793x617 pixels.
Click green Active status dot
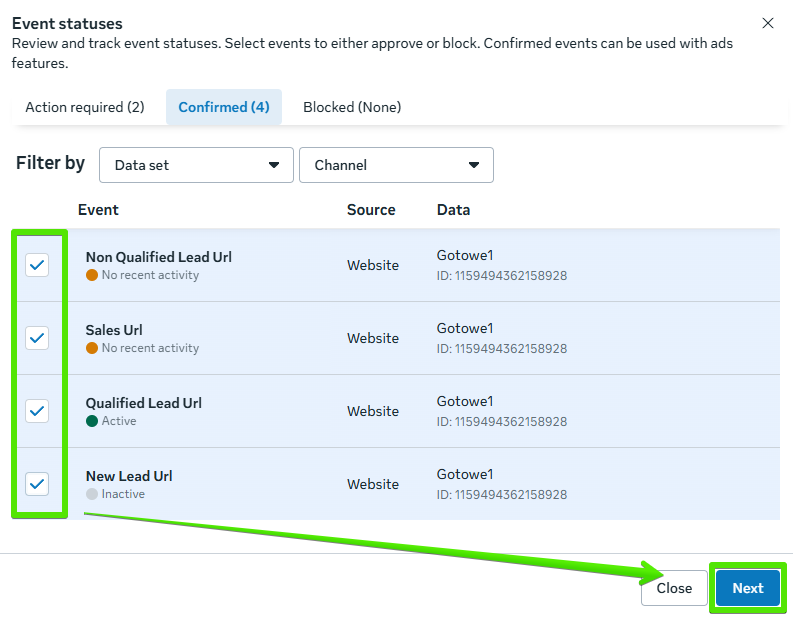point(92,421)
